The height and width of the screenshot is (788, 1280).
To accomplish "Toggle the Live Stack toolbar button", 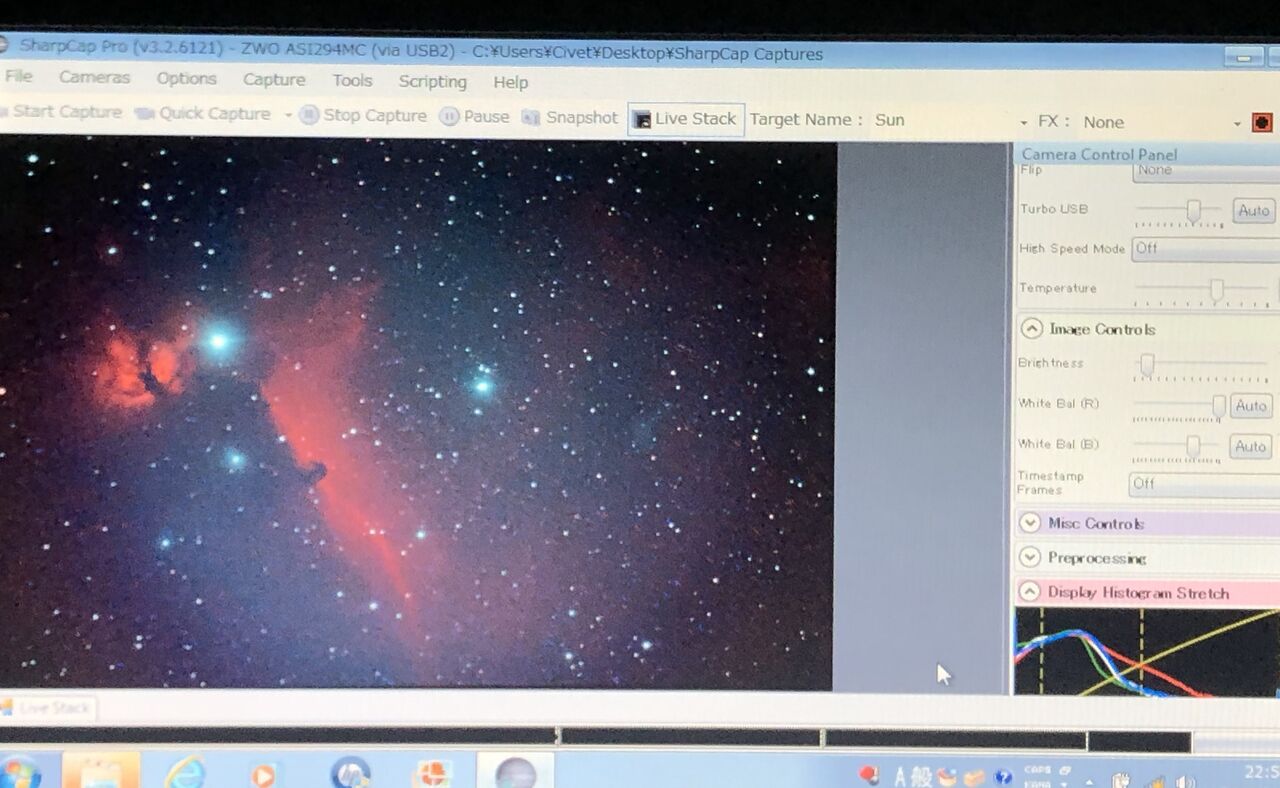I will click(686, 119).
